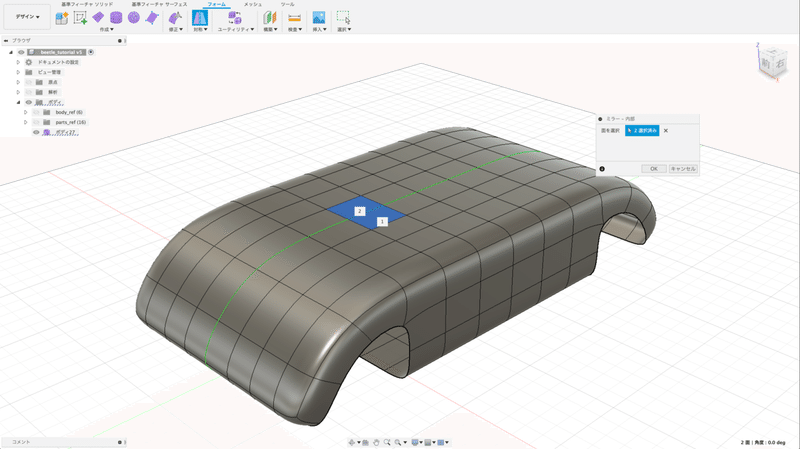Click the Construct plane icon
The height and width of the screenshot is (449, 800).
pos(269,18)
